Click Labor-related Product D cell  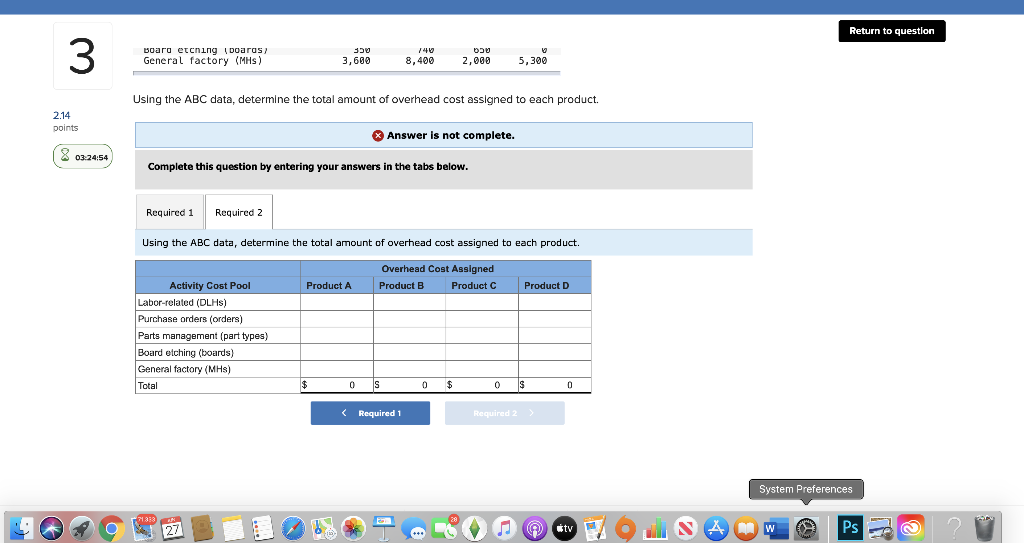click(555, 303)
